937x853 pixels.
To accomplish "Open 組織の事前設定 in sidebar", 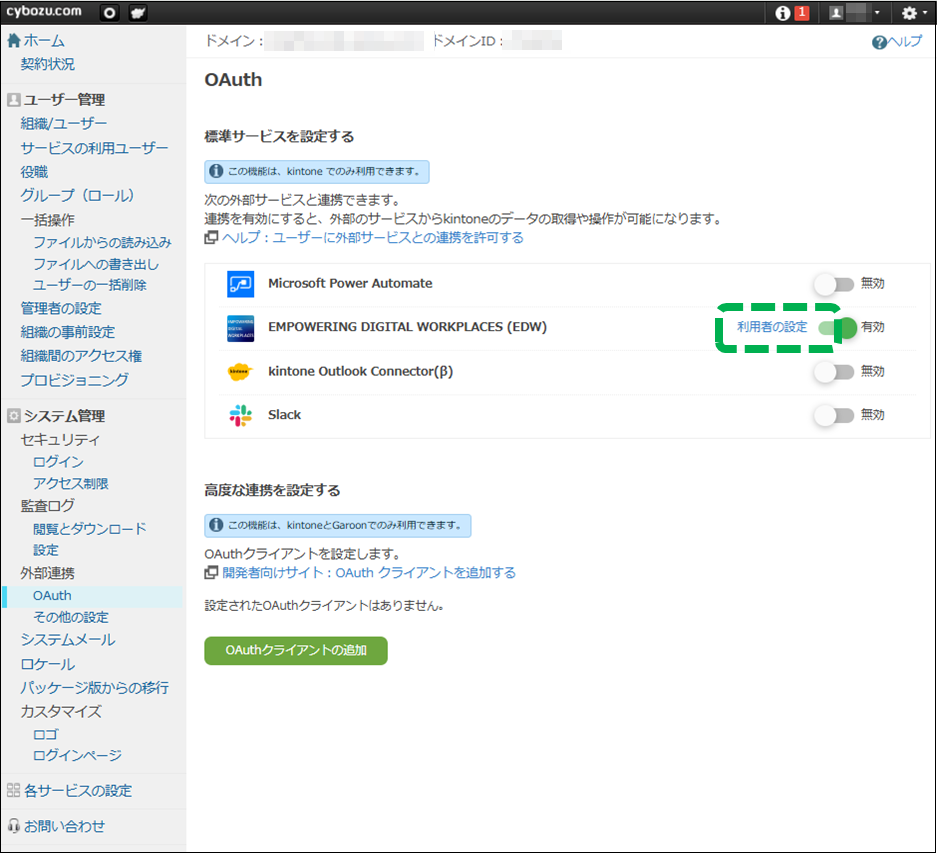I will click(68, 332).
